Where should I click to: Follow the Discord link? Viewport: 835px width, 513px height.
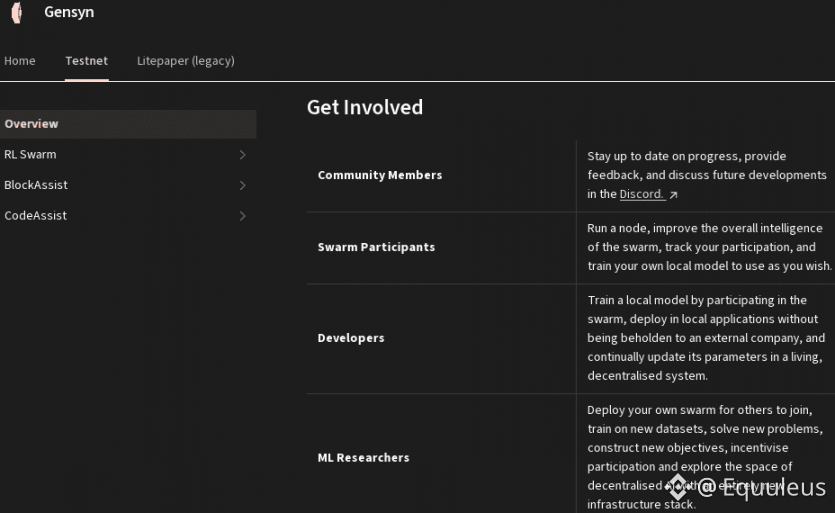click(641, 194)
